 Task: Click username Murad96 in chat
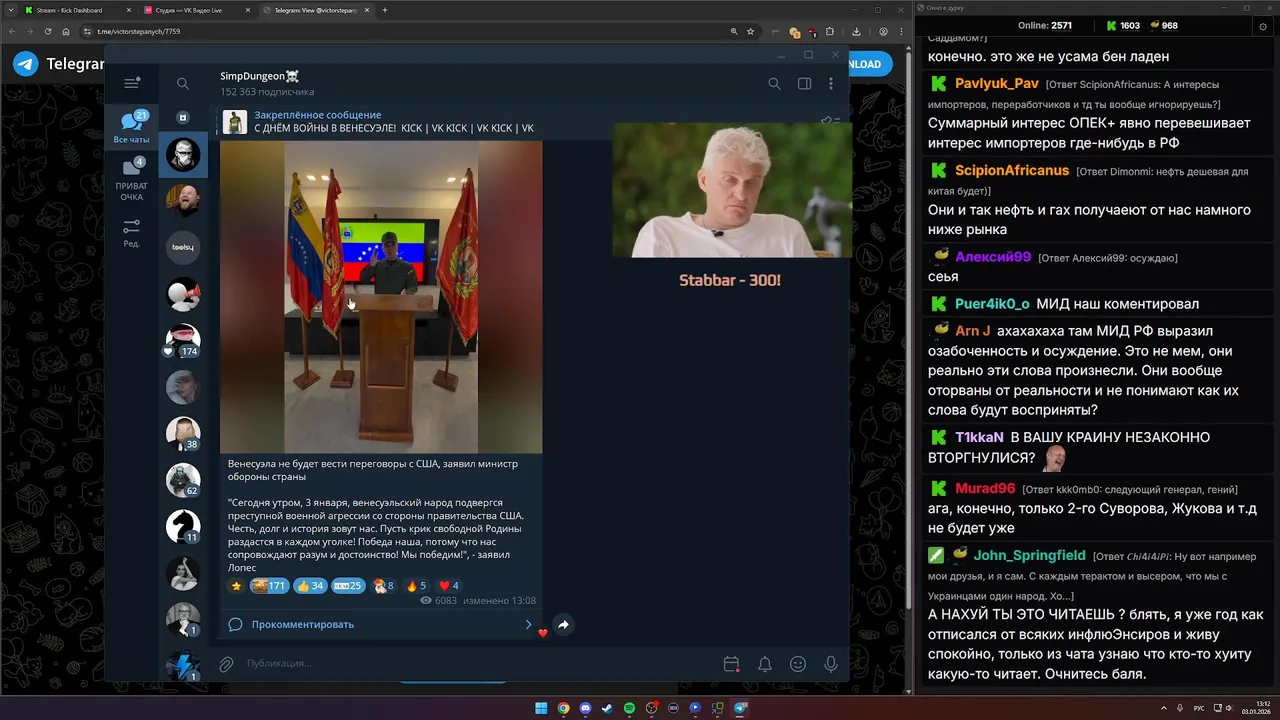(985, 488)
